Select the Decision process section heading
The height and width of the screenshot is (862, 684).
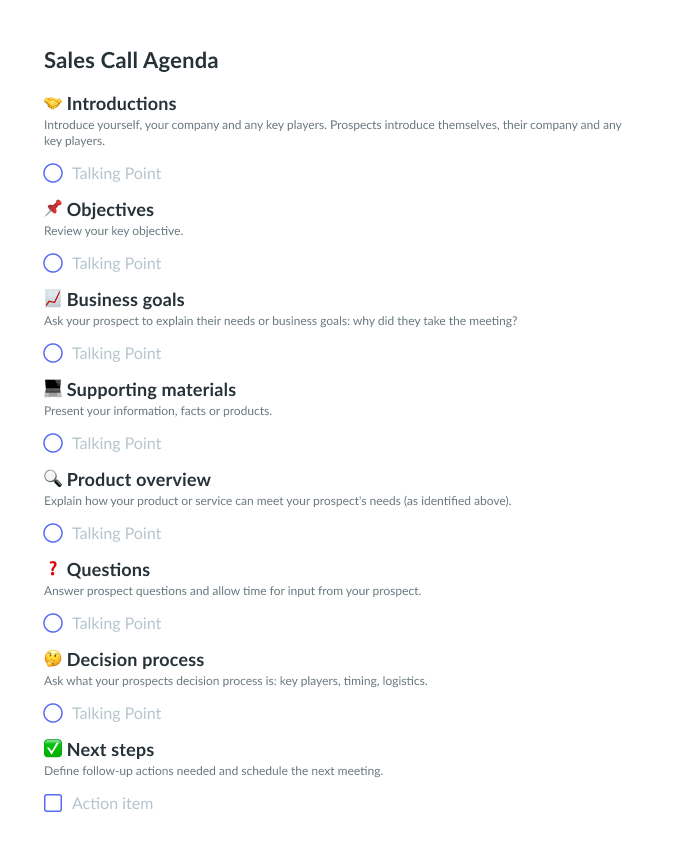135,660
